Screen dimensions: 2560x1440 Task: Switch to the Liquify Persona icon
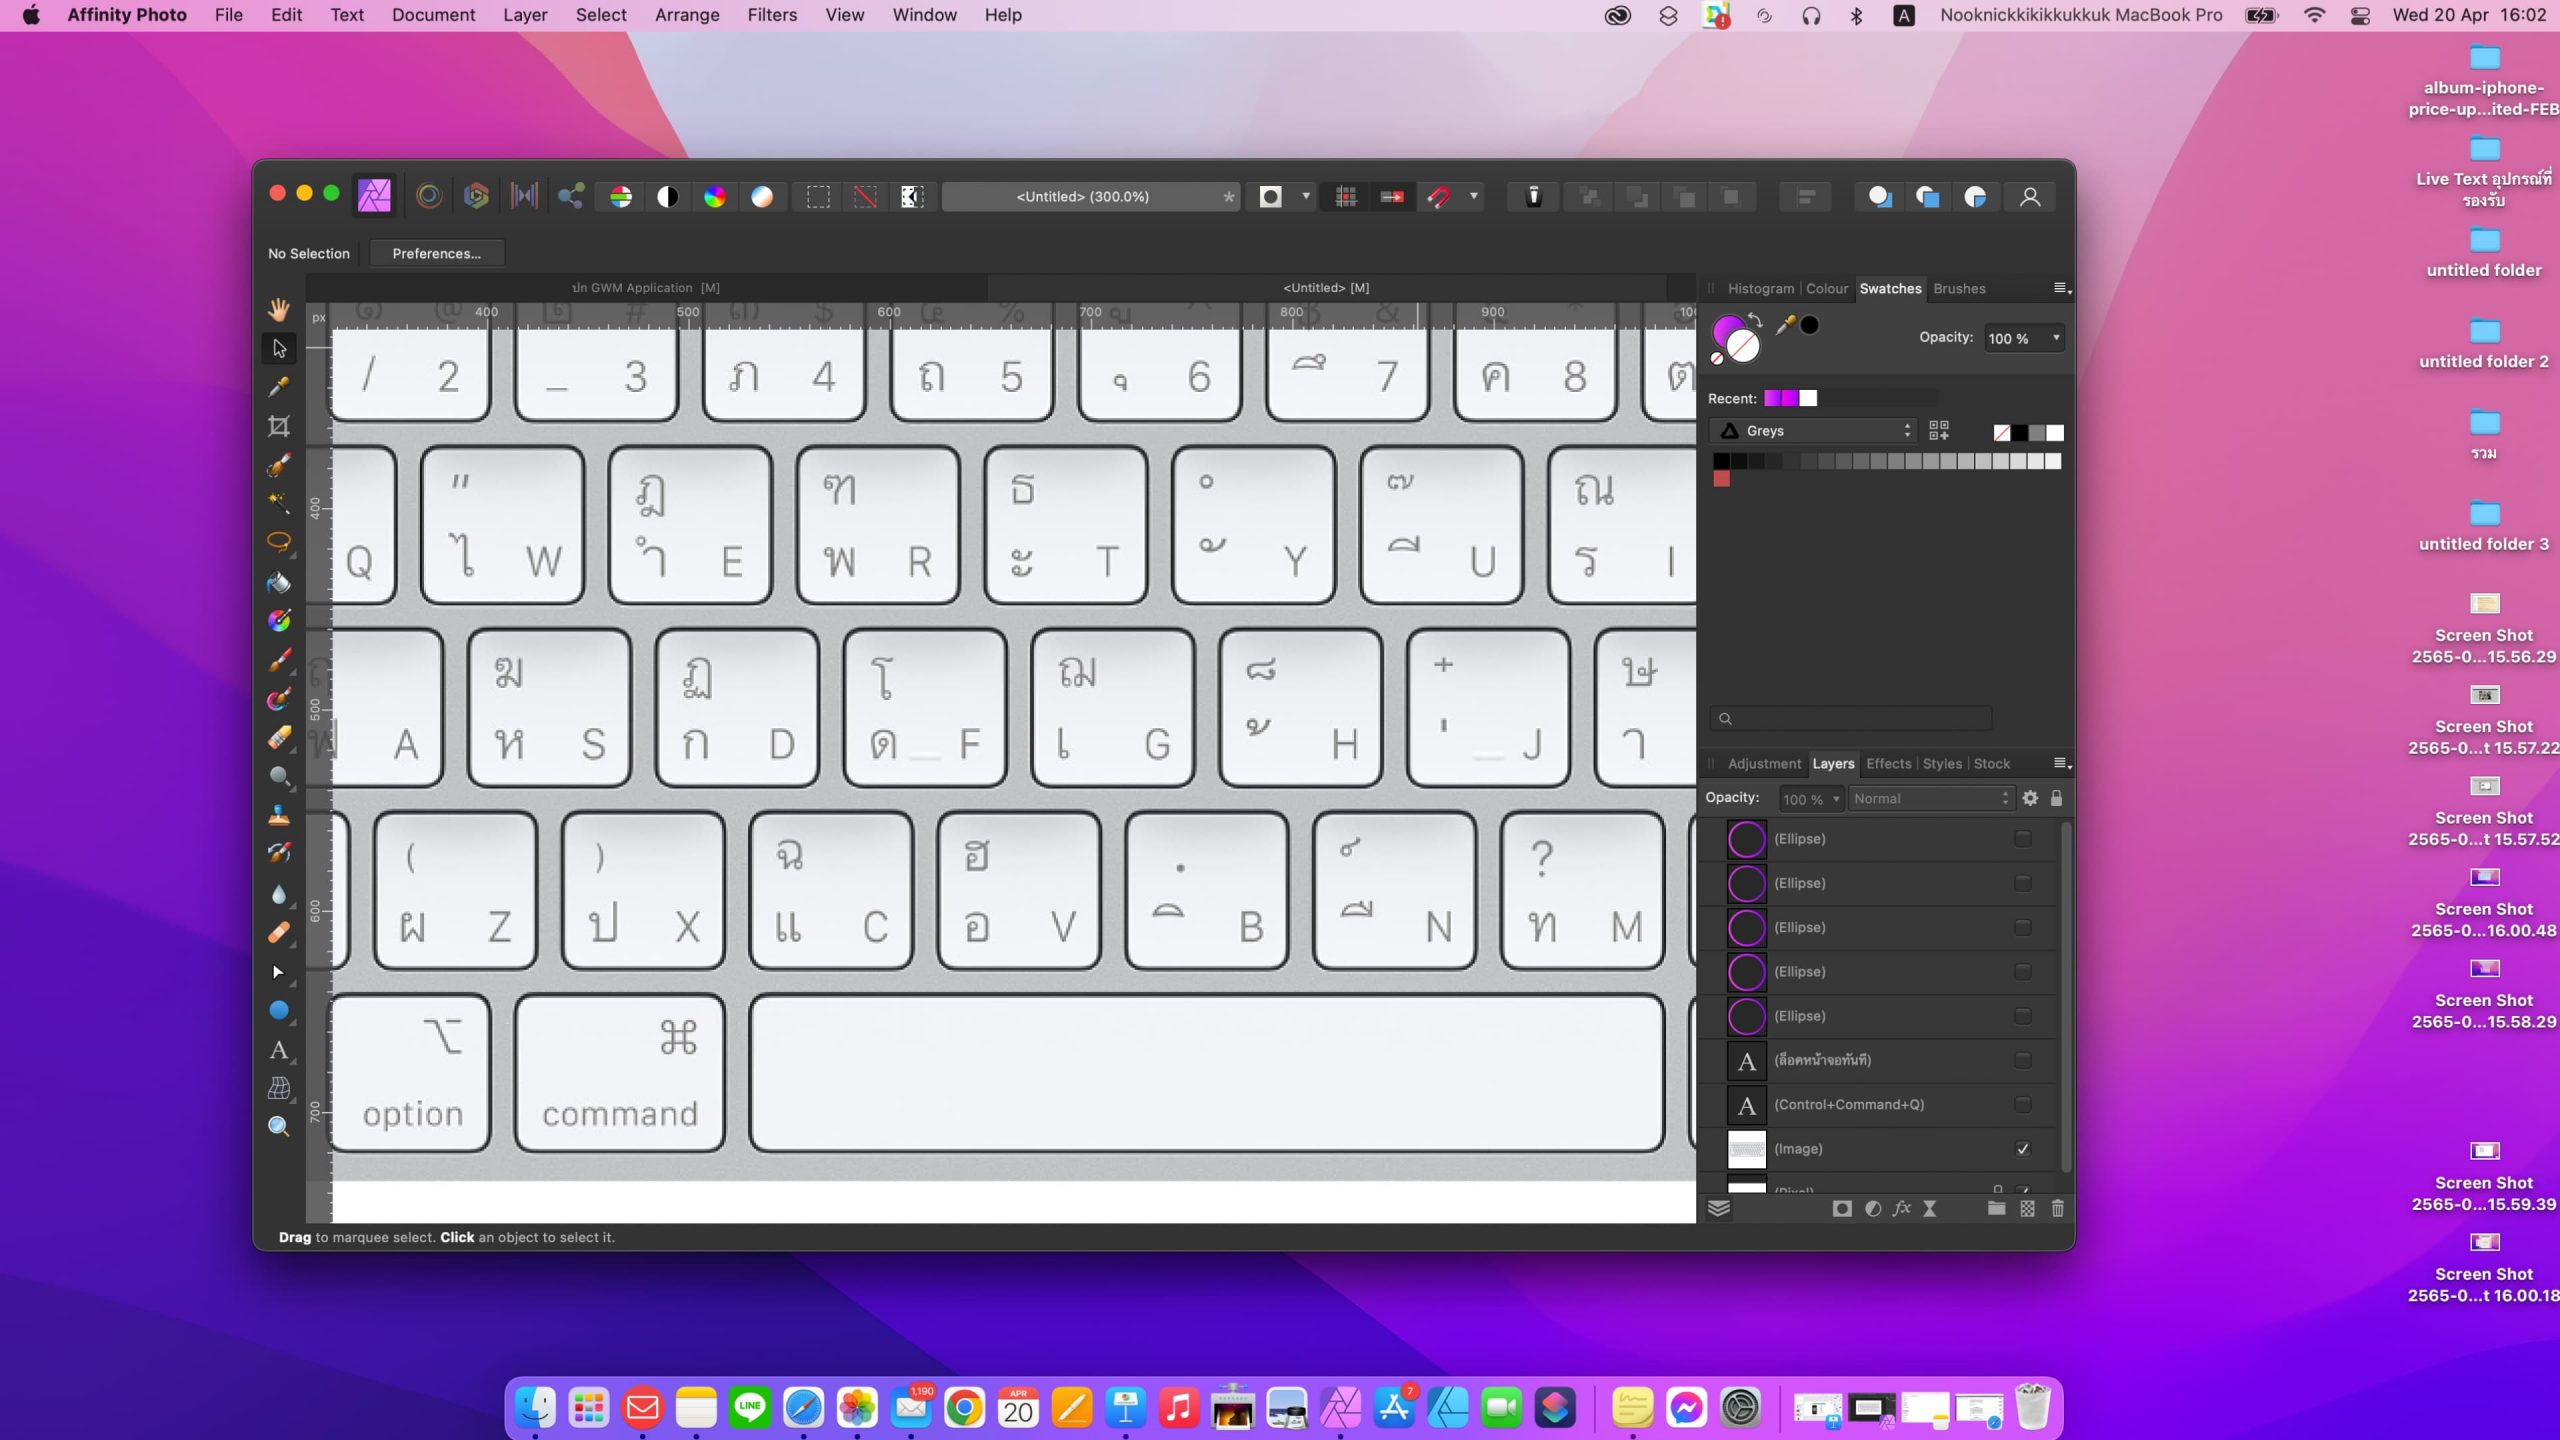[x=429, y=197]
